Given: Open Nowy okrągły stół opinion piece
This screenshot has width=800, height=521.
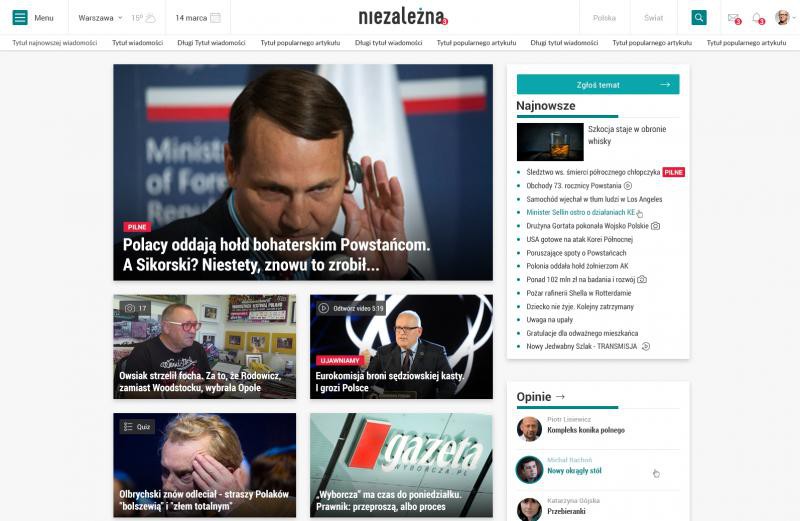Looking at the screenshot, I should click(574, 471).
